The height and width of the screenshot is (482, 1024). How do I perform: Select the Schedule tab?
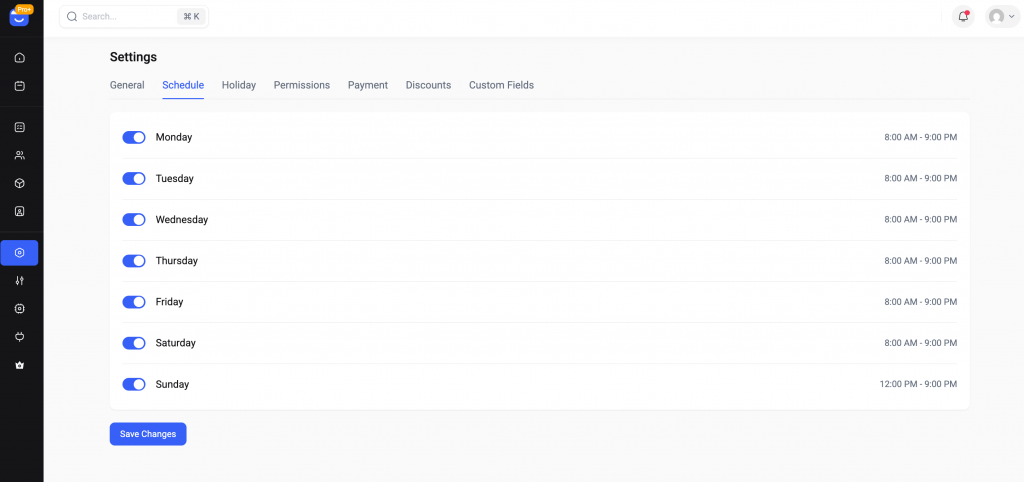(x=183, y=85)
